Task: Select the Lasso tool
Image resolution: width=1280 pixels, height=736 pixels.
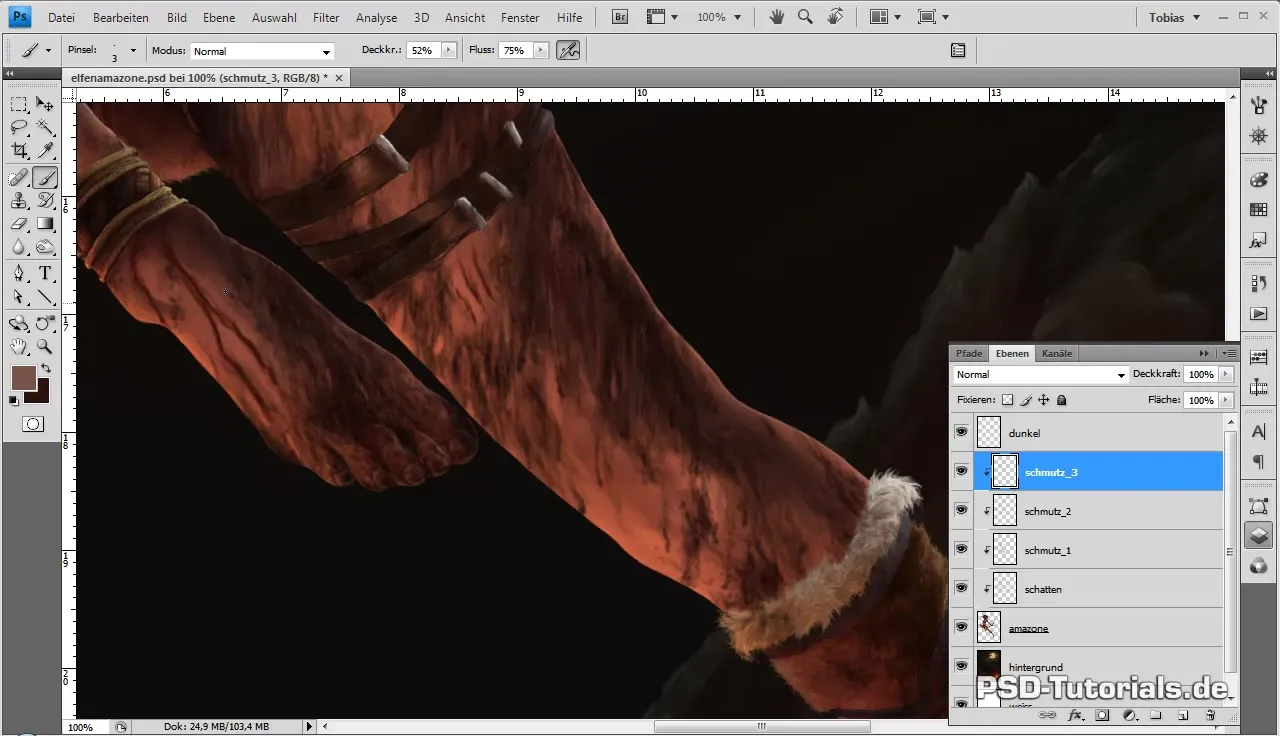Action: click(x=19, y=128)
